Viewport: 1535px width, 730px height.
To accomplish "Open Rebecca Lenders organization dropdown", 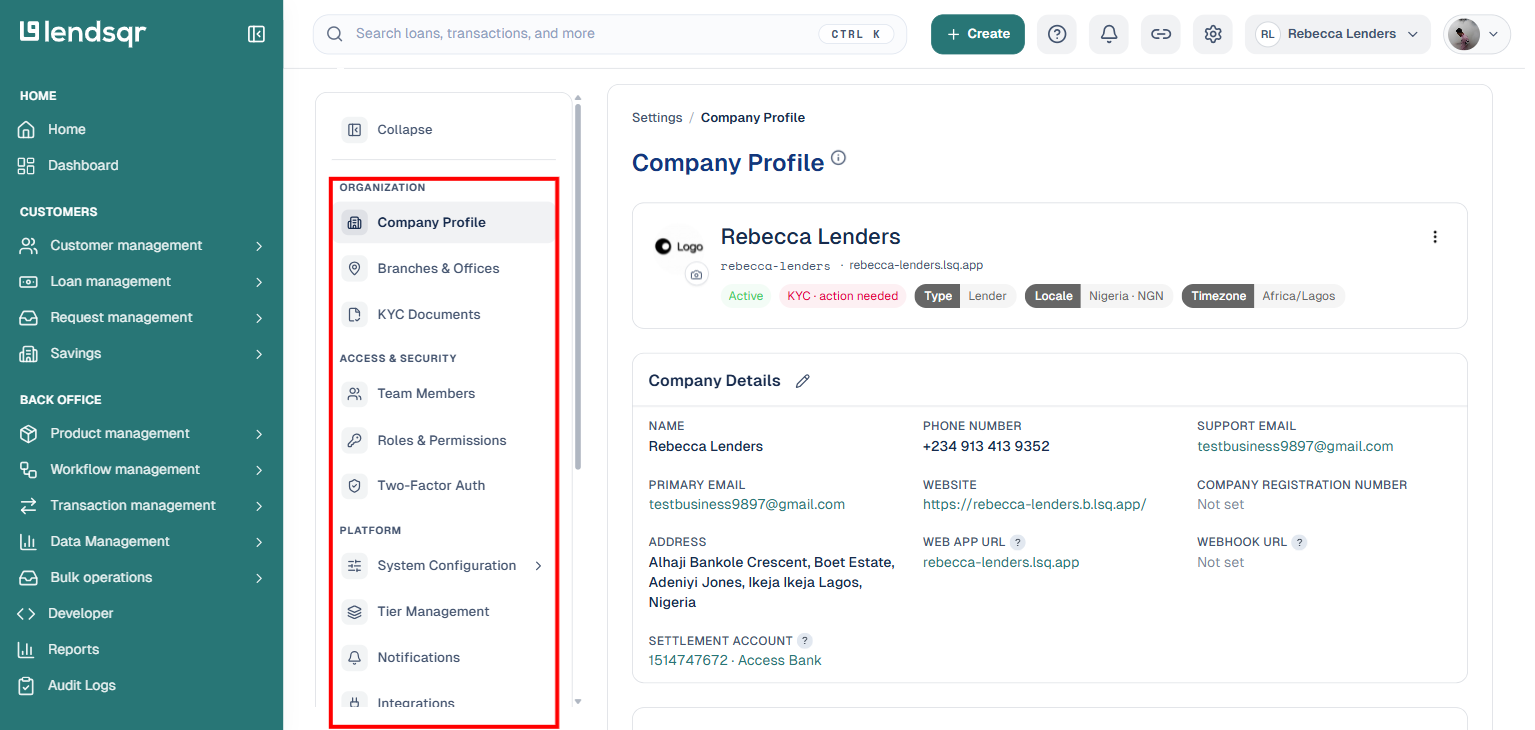I will click(x=1338, y=34).
